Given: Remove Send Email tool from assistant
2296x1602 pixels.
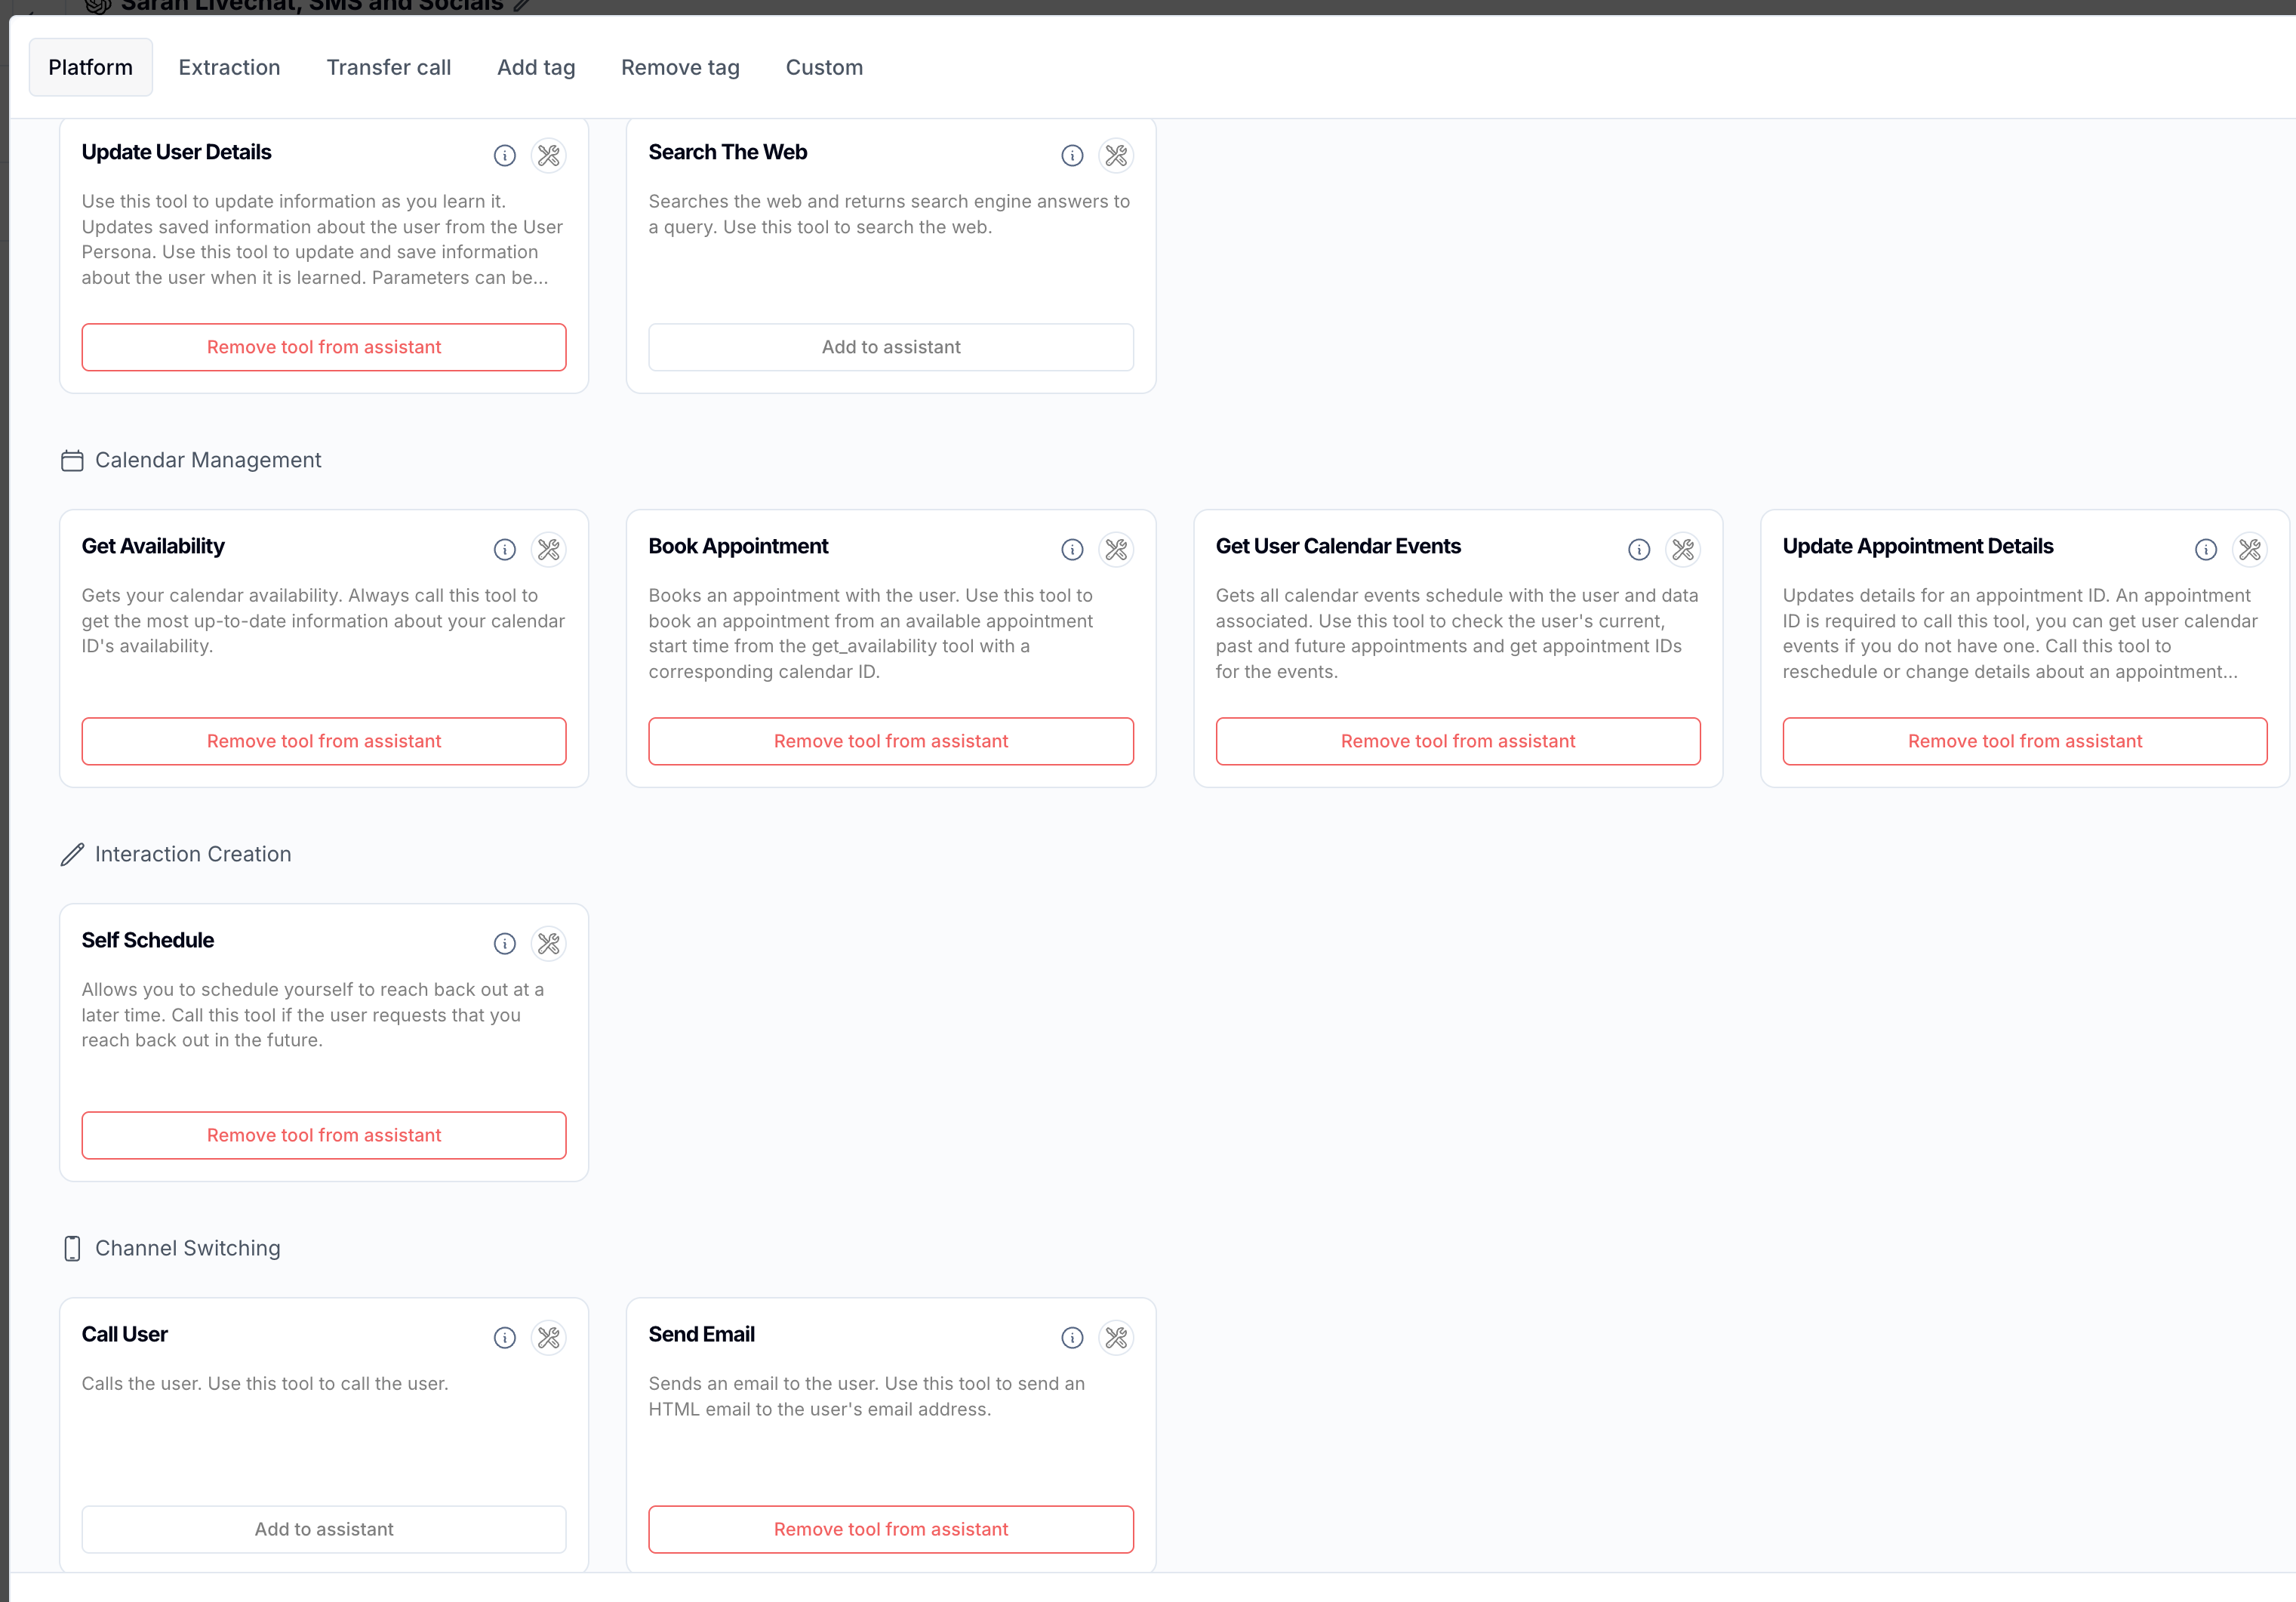Looking at the screenshot, I should coord(890,1529).
